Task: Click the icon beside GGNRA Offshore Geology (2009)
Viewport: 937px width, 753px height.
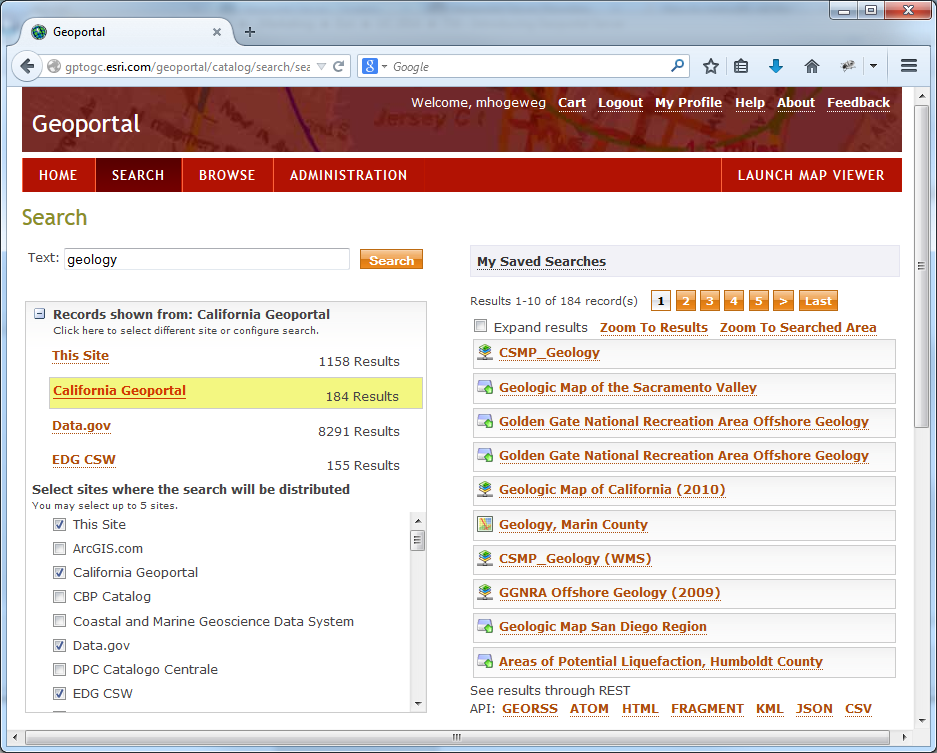Action: (484, 593)
